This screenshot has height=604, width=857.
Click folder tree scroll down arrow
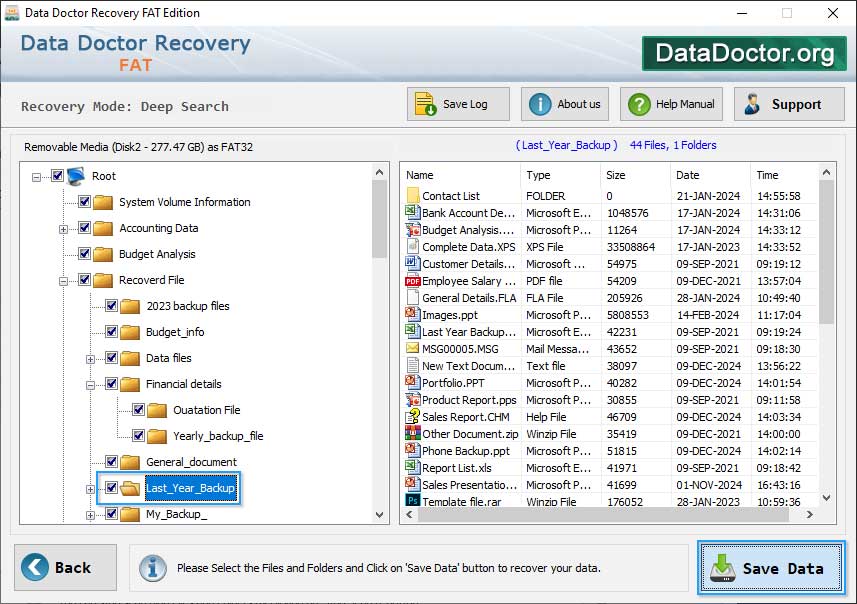(x=380, y=515)
